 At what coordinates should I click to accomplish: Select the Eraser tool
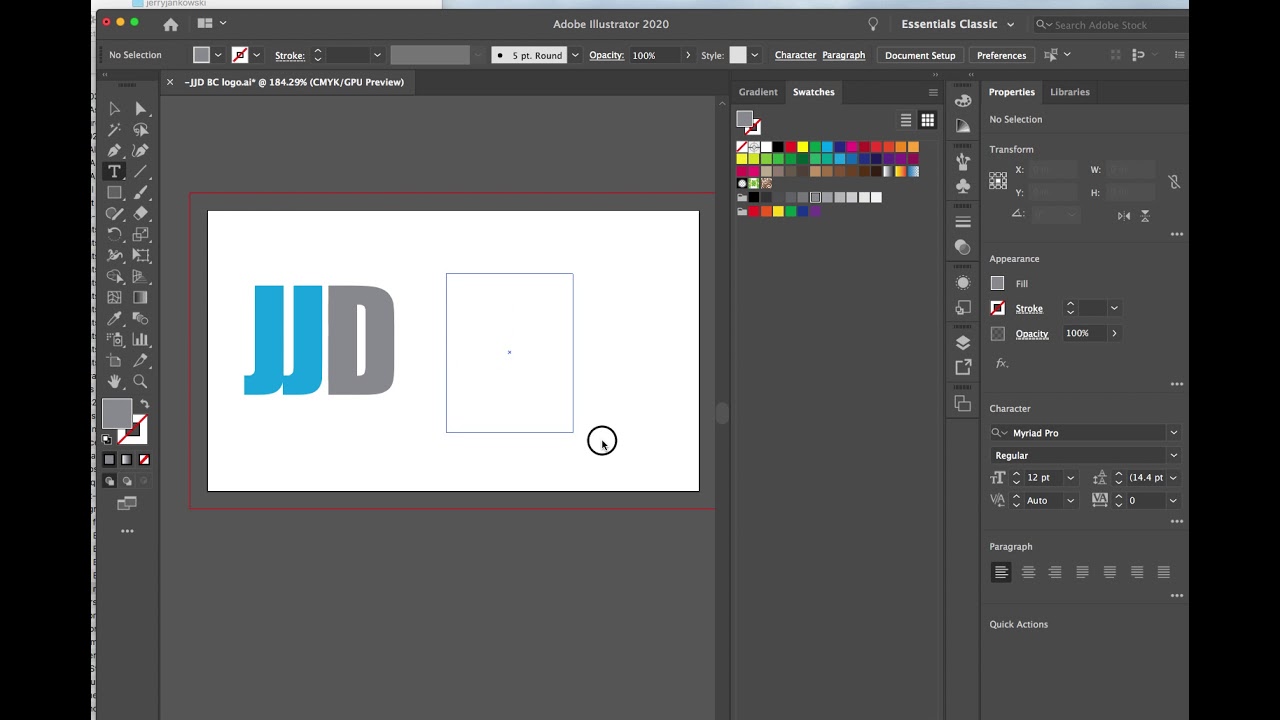point(141,213)
